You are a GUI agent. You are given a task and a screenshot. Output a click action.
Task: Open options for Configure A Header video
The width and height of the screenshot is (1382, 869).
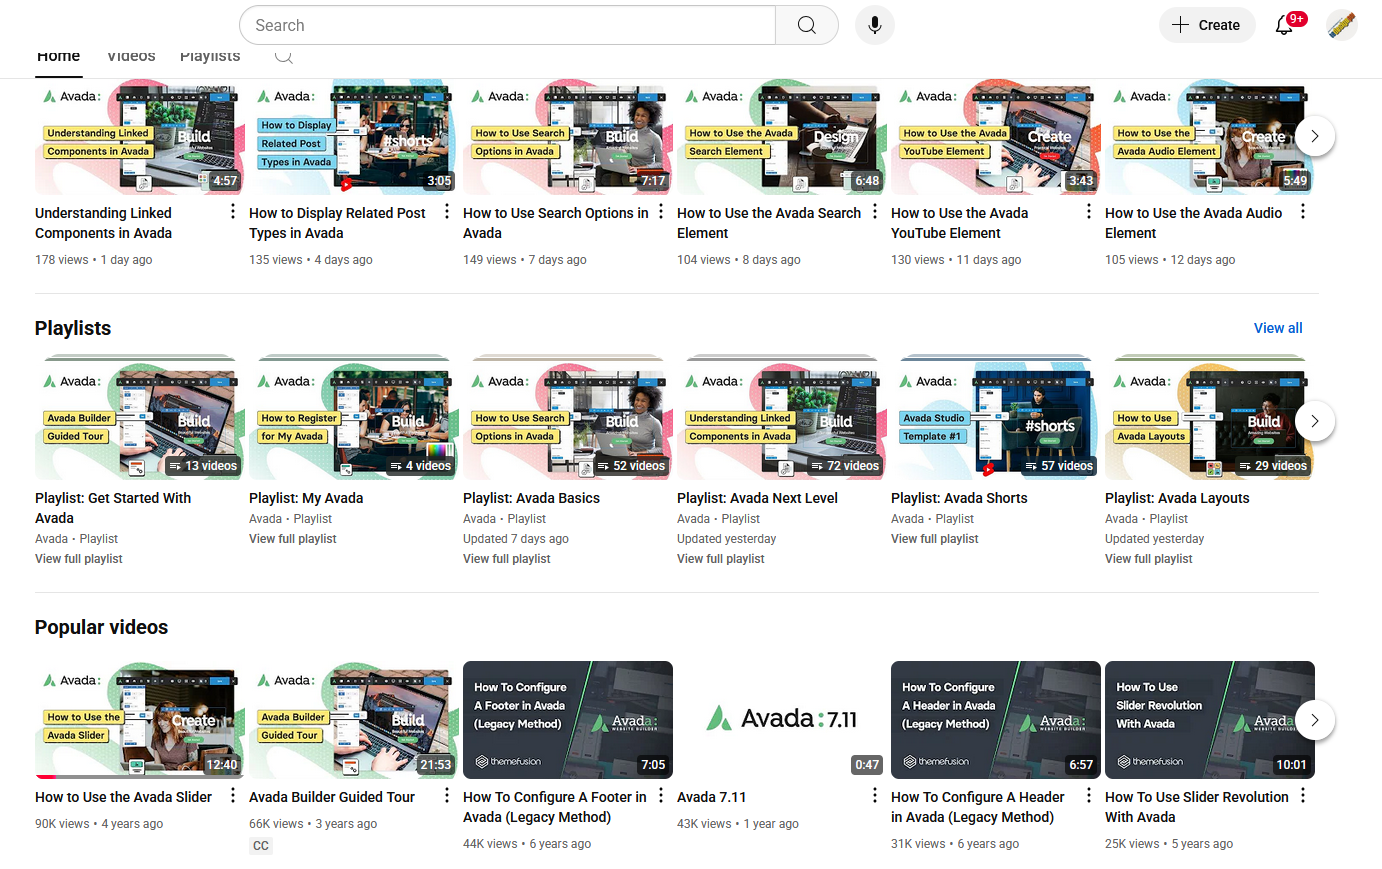point(1089,796)
